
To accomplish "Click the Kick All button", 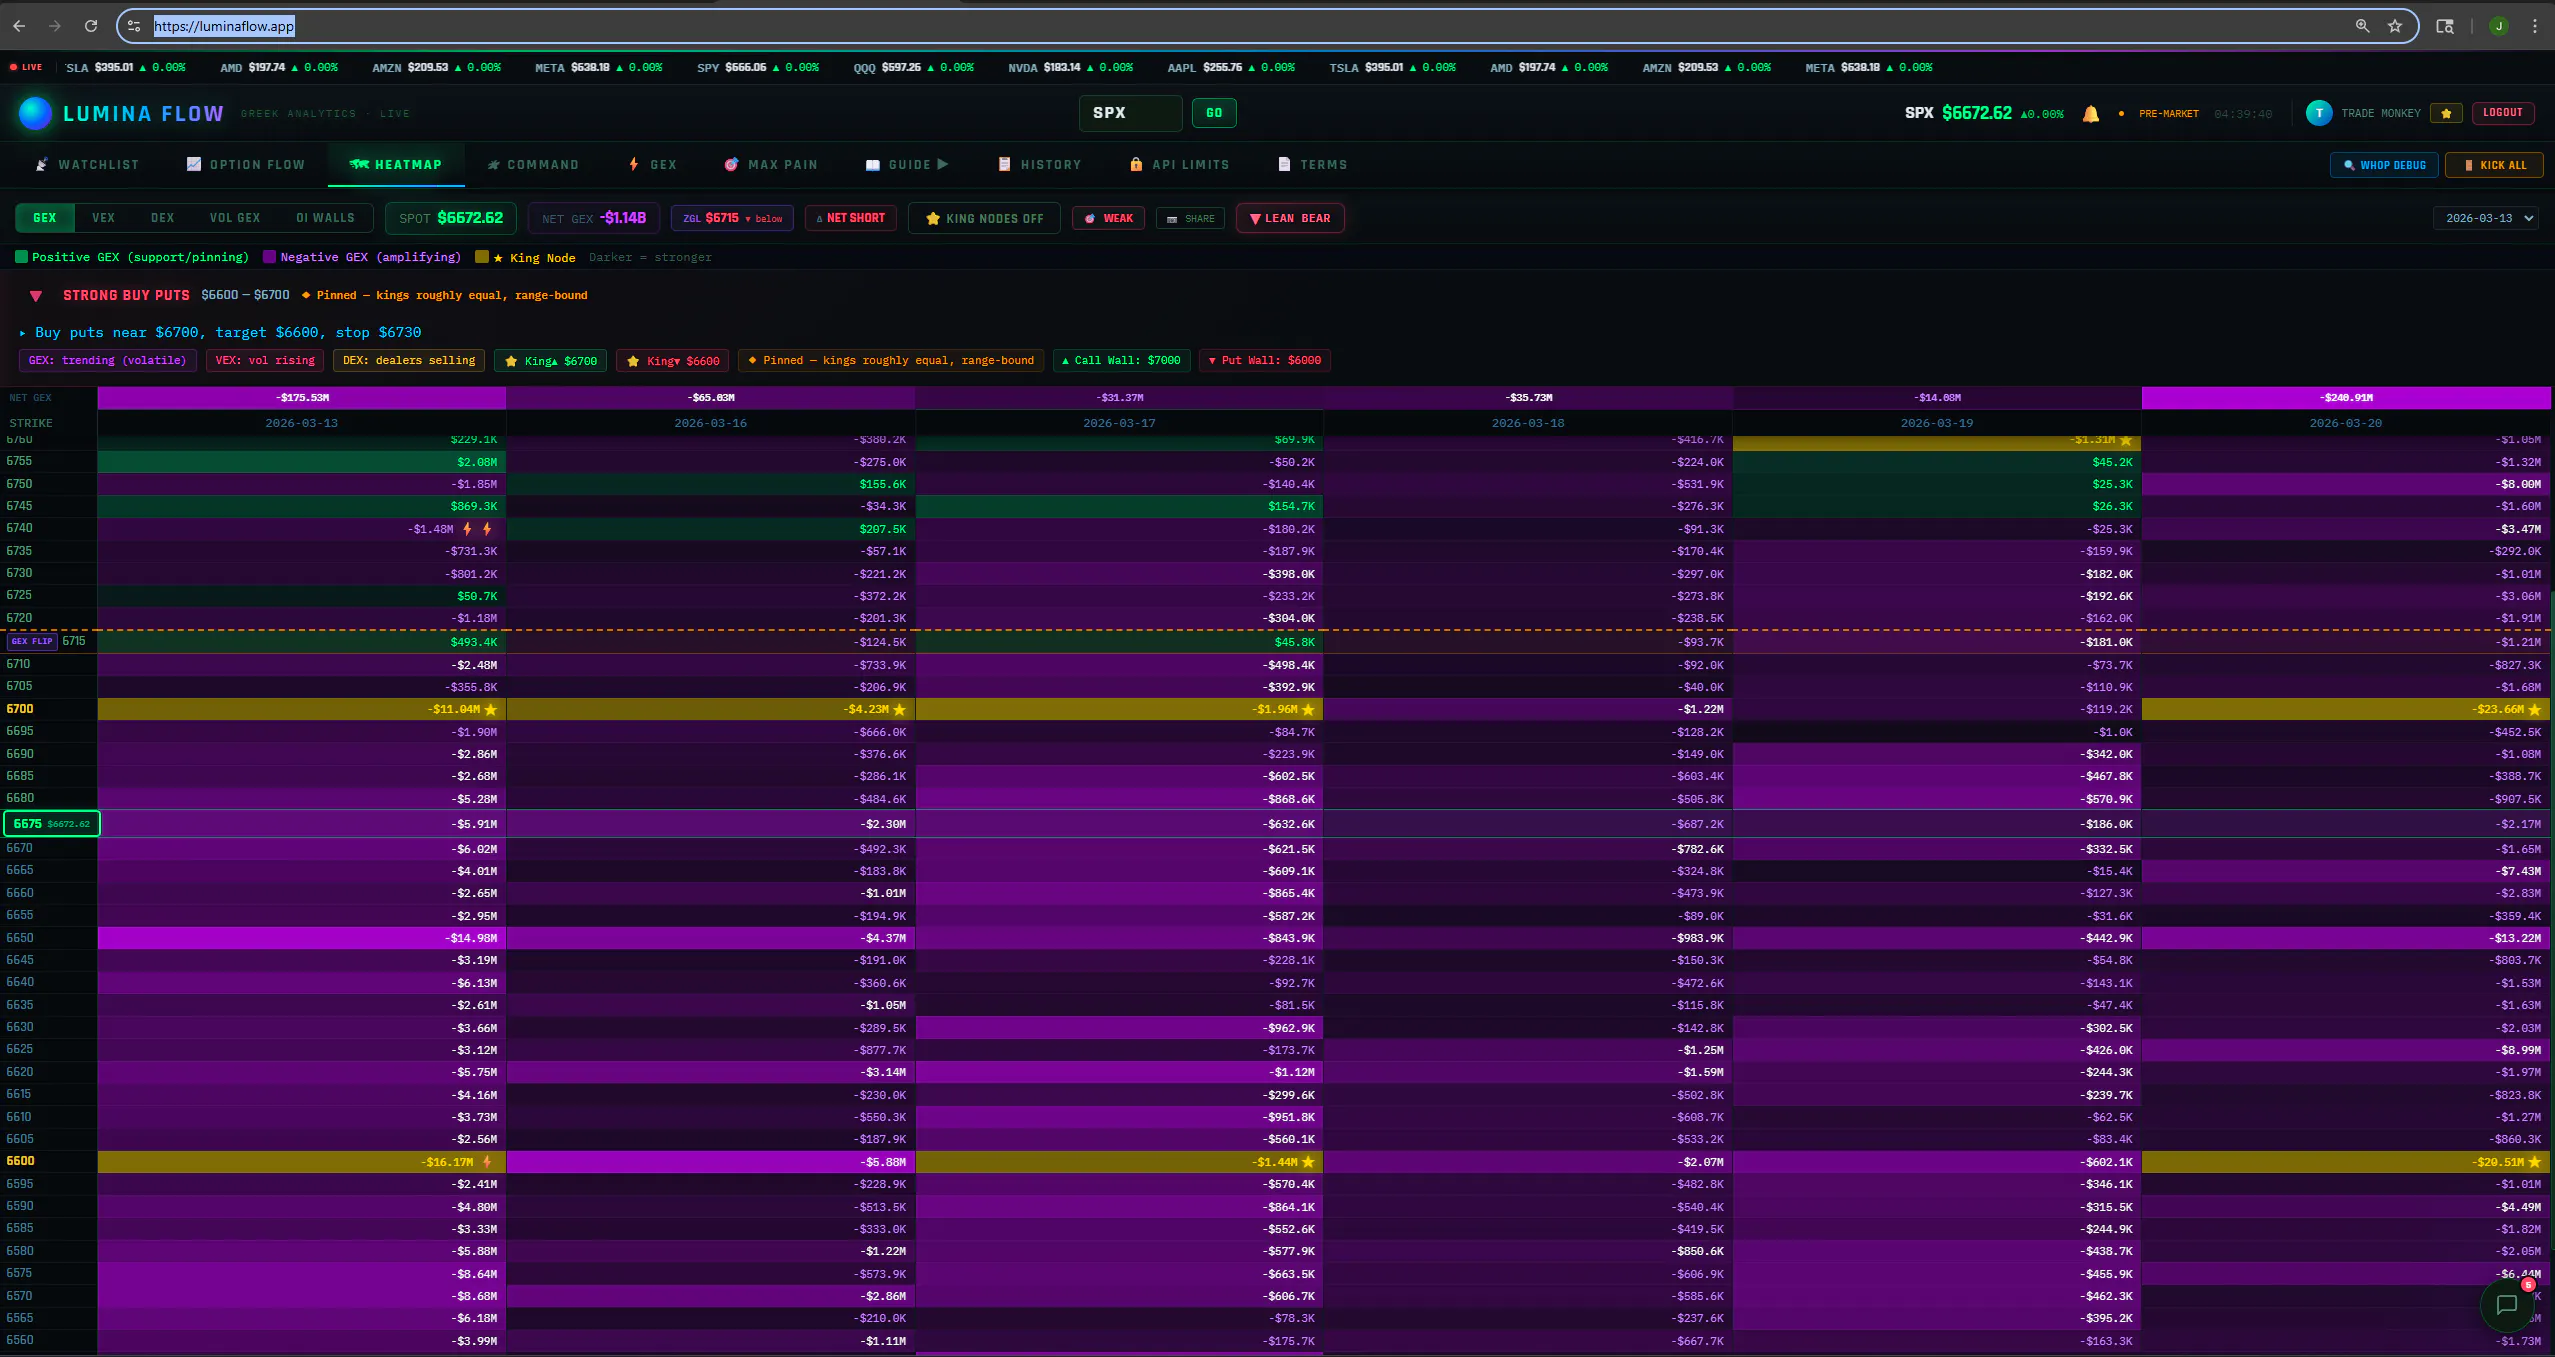I will (x=2495, y=165).
